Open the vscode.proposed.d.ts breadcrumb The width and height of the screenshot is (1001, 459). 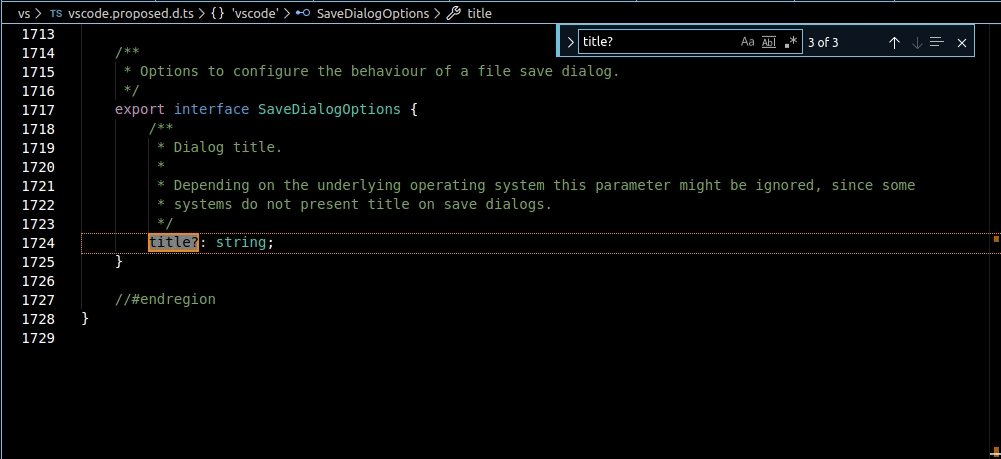130,13
